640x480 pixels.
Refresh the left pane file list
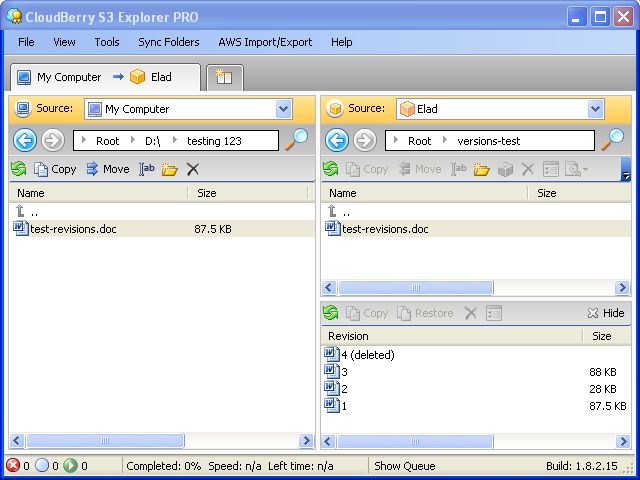tap(18, 169)
